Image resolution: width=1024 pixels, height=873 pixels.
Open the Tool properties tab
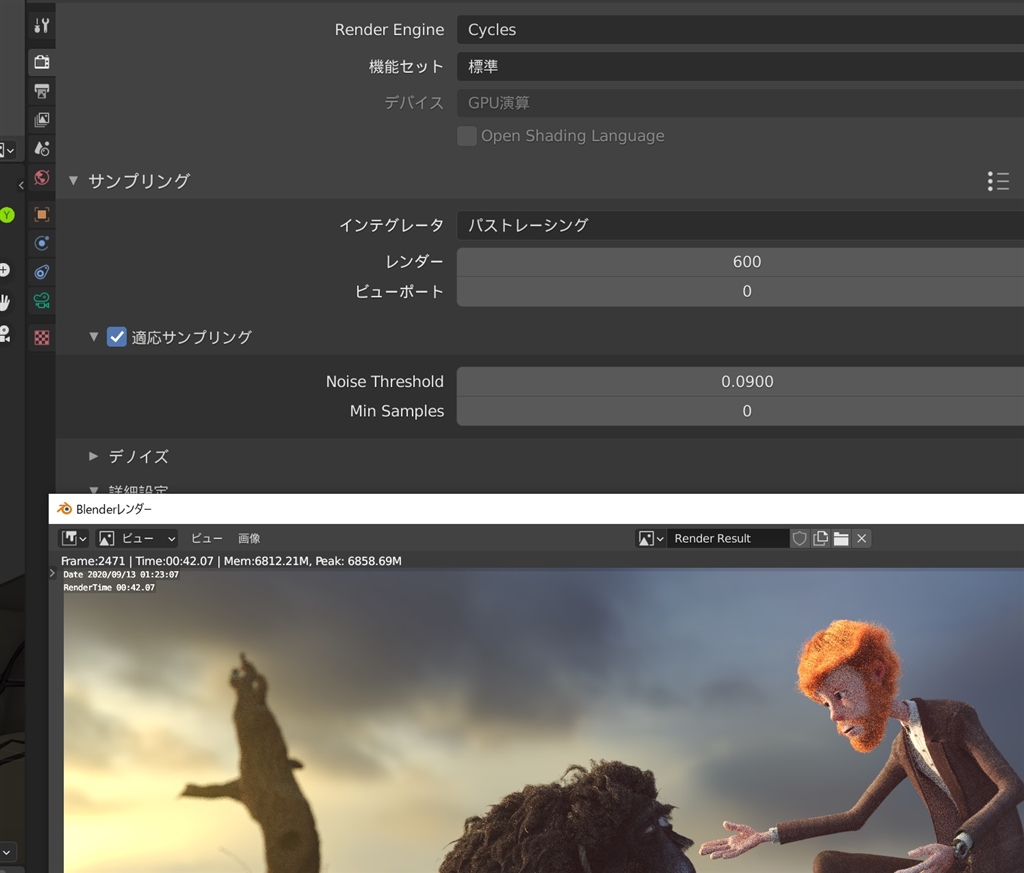point(42,25)
